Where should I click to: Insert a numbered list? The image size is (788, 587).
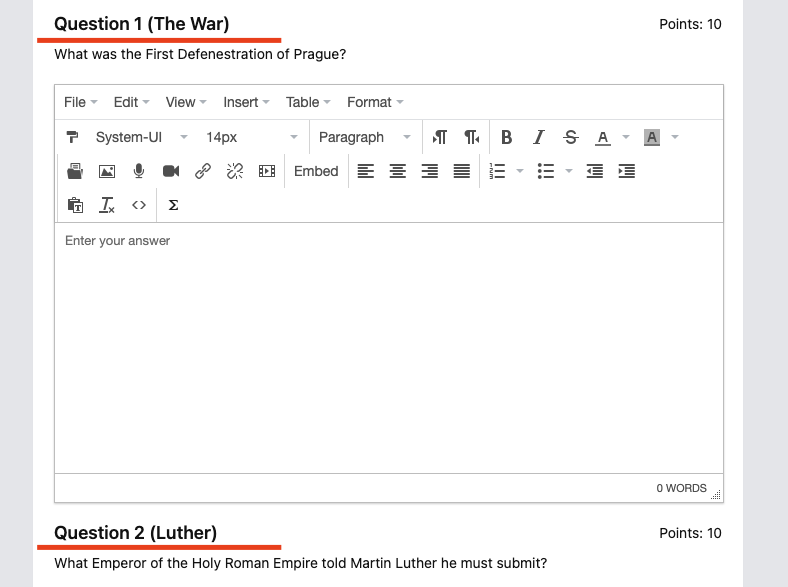497,171
